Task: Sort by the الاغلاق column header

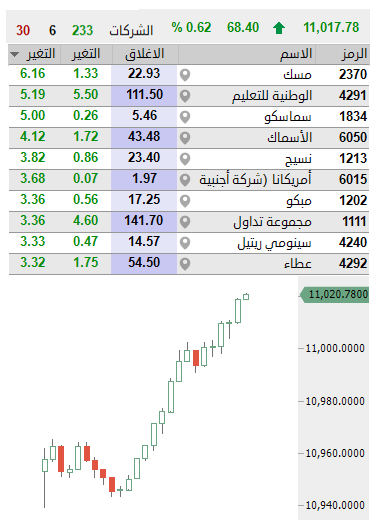Action: tap(144, 54)
